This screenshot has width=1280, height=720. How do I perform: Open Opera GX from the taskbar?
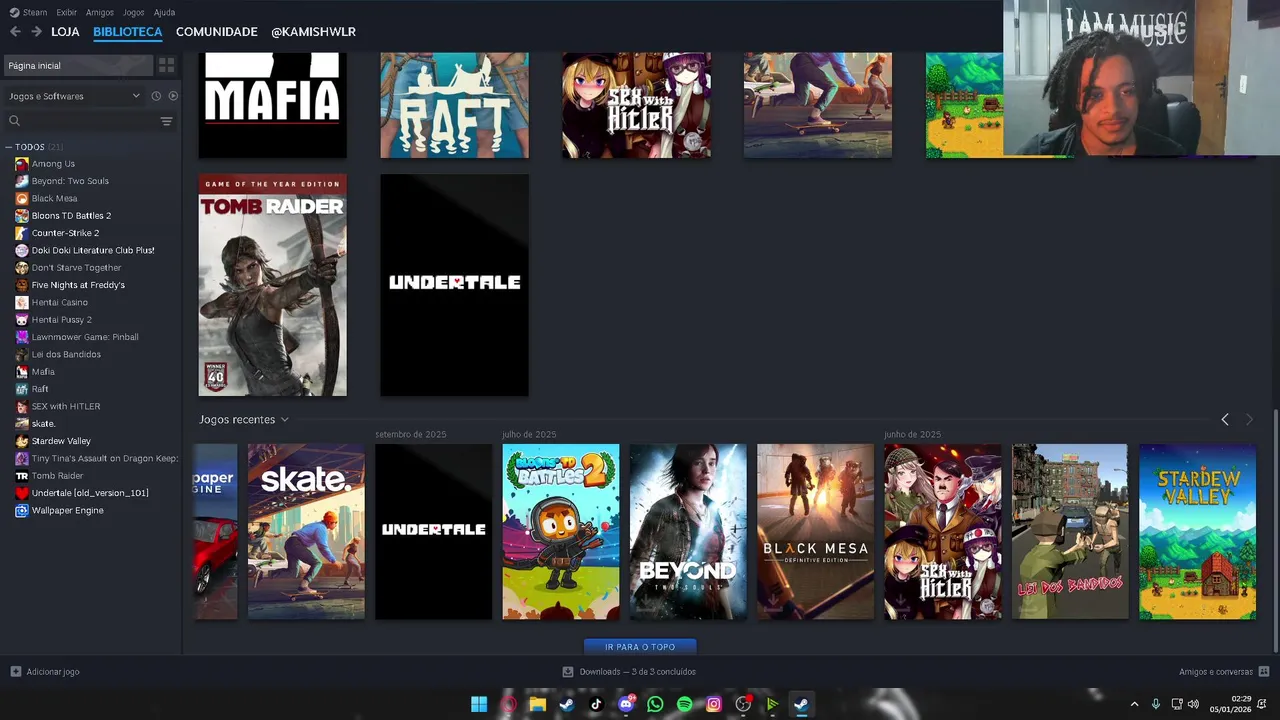(x=508, y=704)
